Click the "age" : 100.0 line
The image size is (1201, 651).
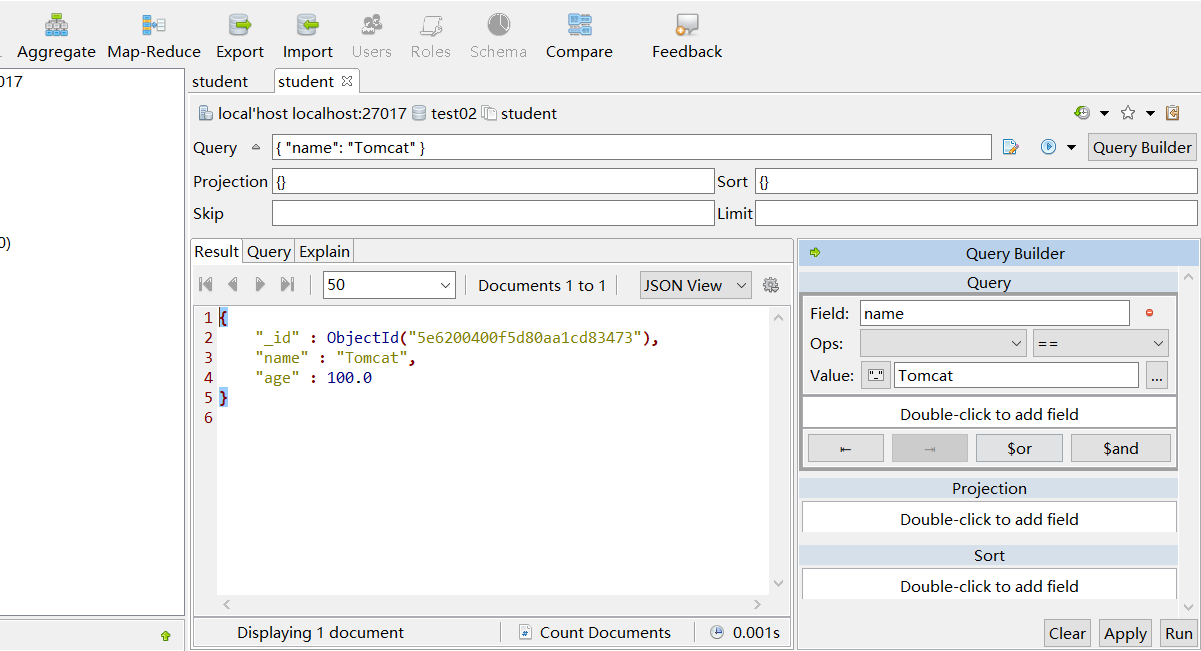(x=313, y=378)
